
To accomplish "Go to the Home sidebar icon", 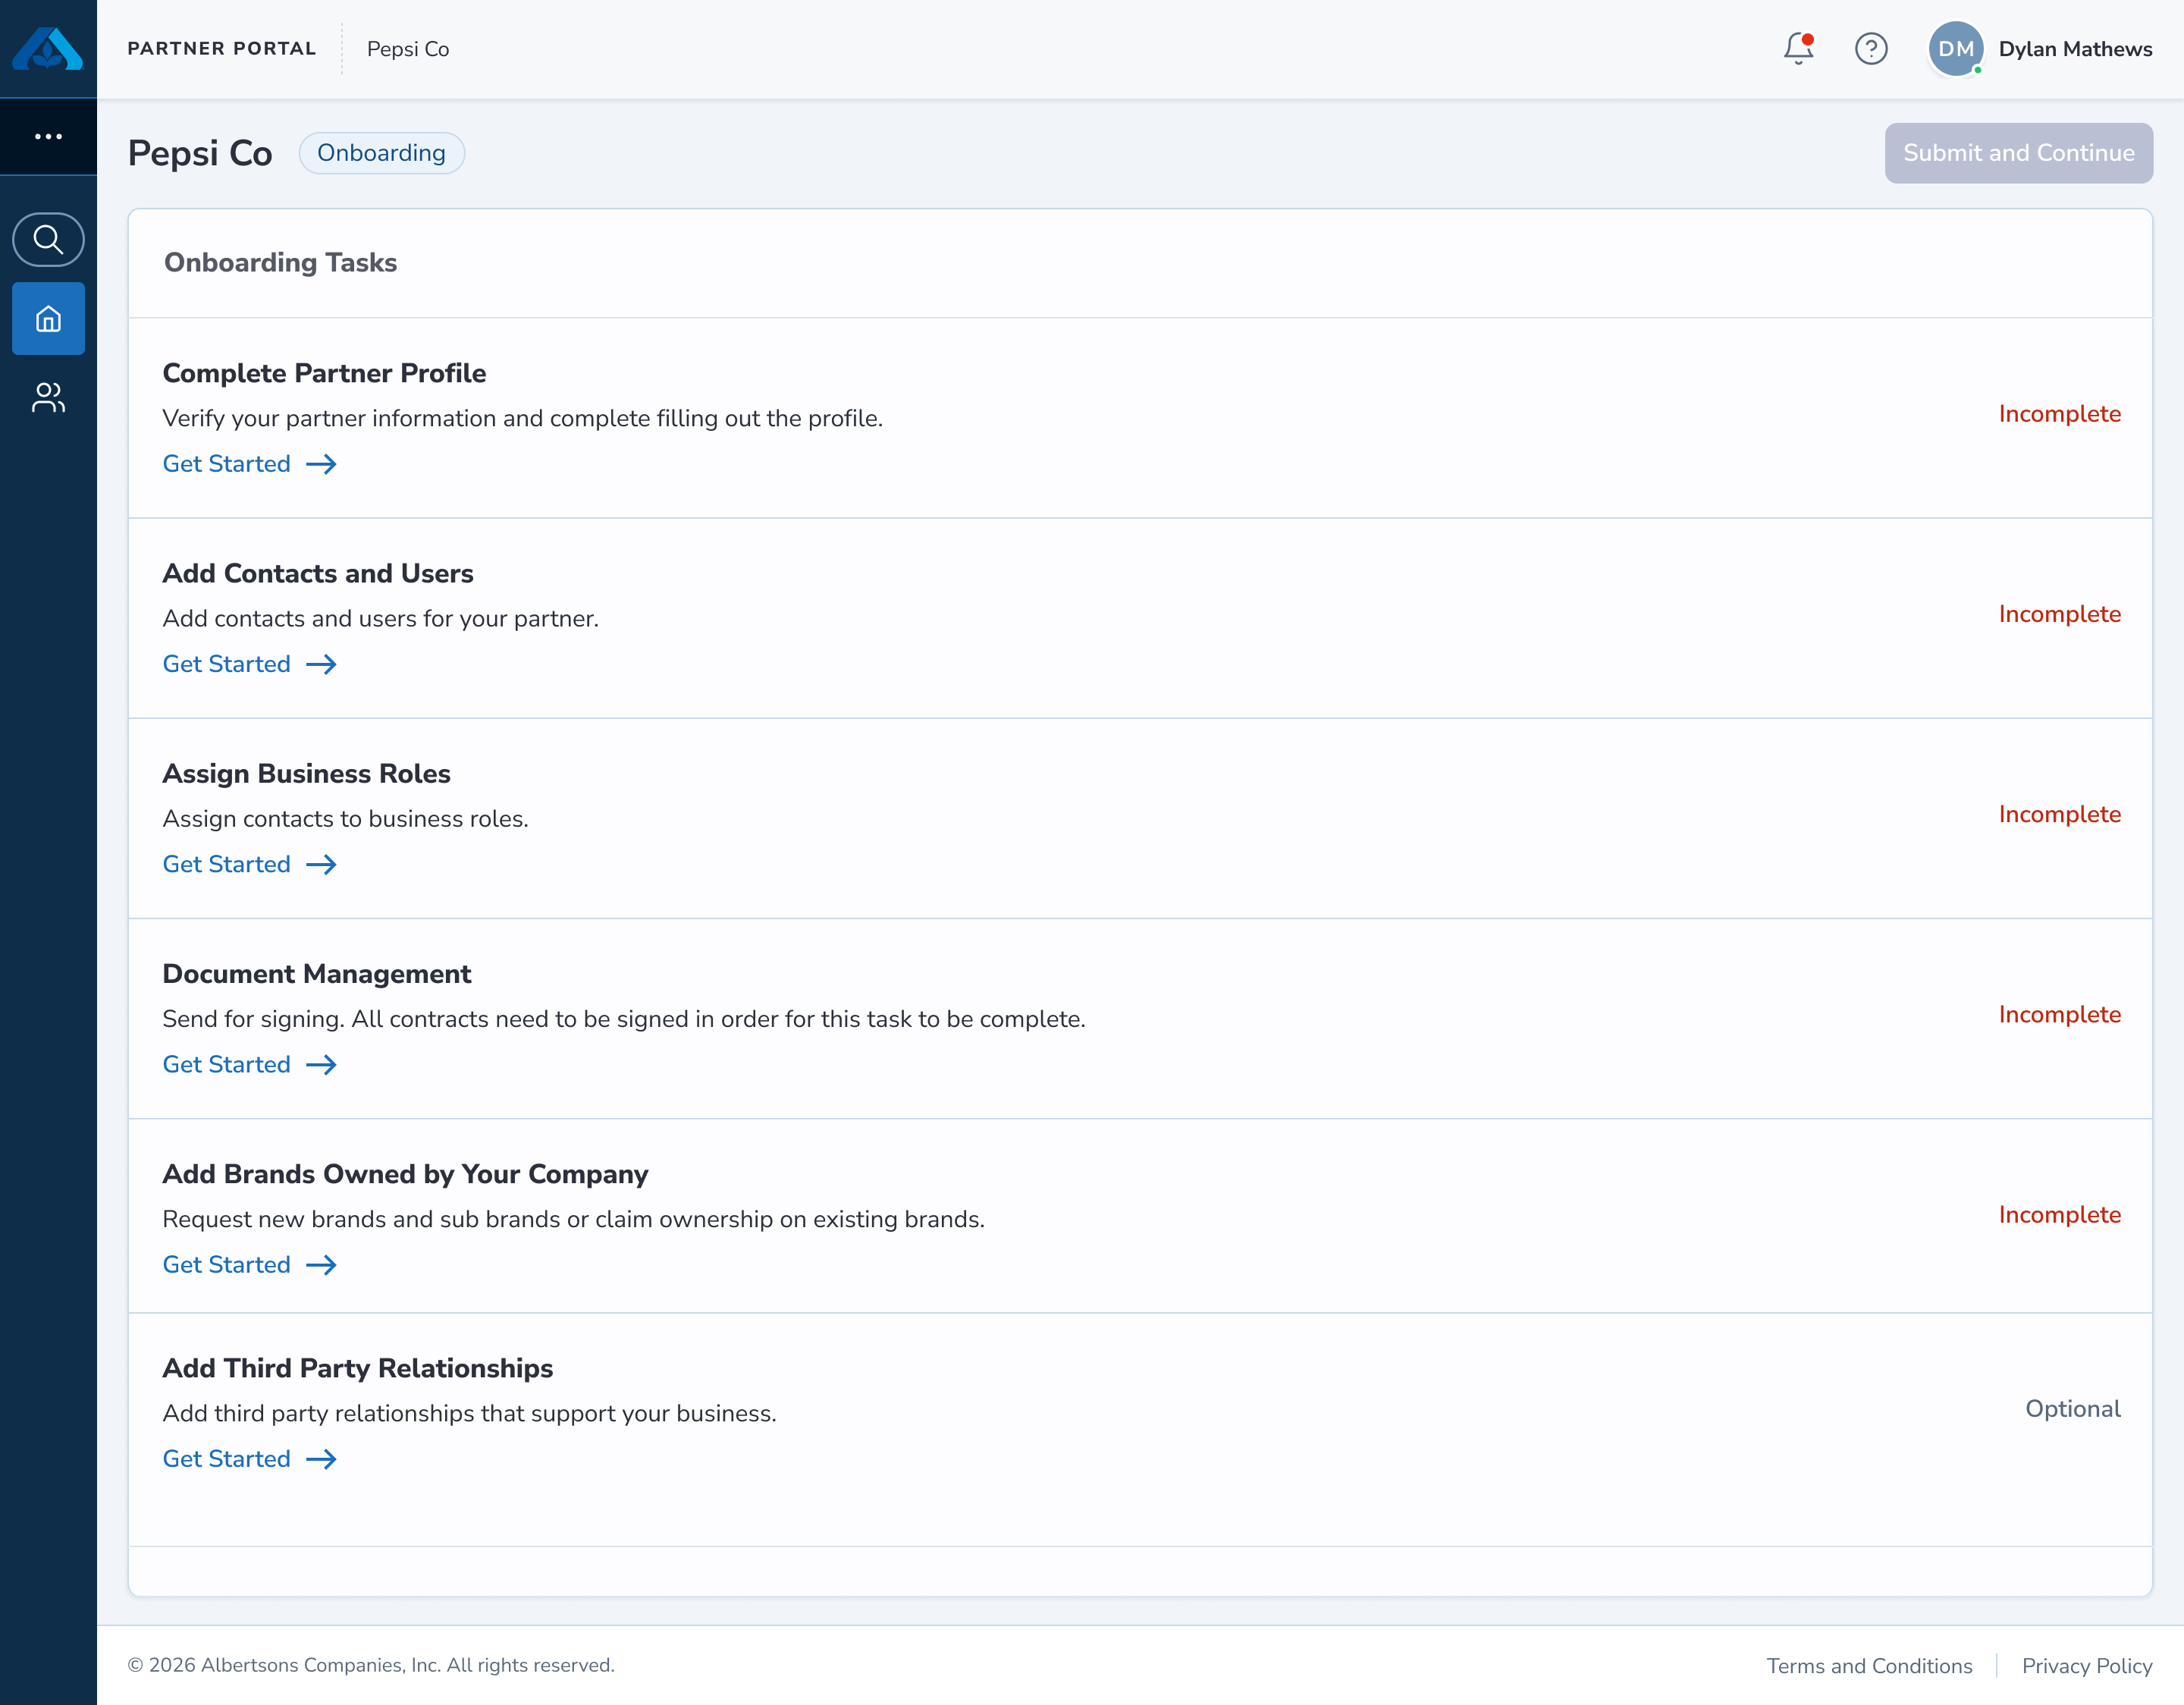I will 48,319.
